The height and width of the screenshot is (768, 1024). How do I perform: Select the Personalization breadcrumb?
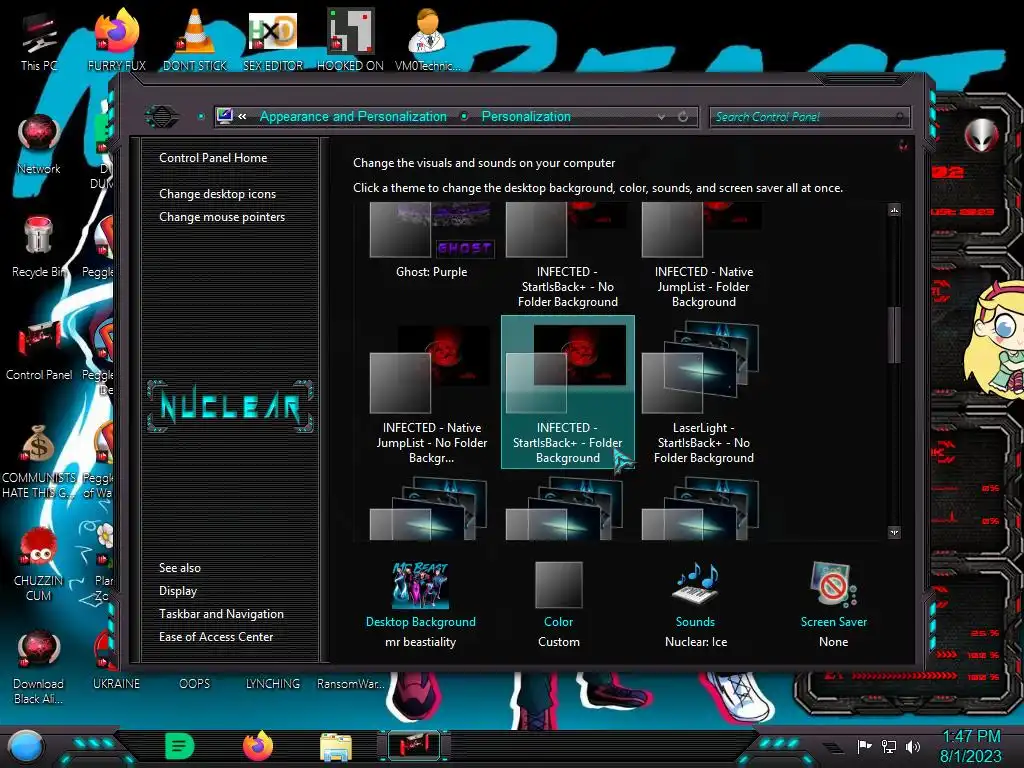526,116
